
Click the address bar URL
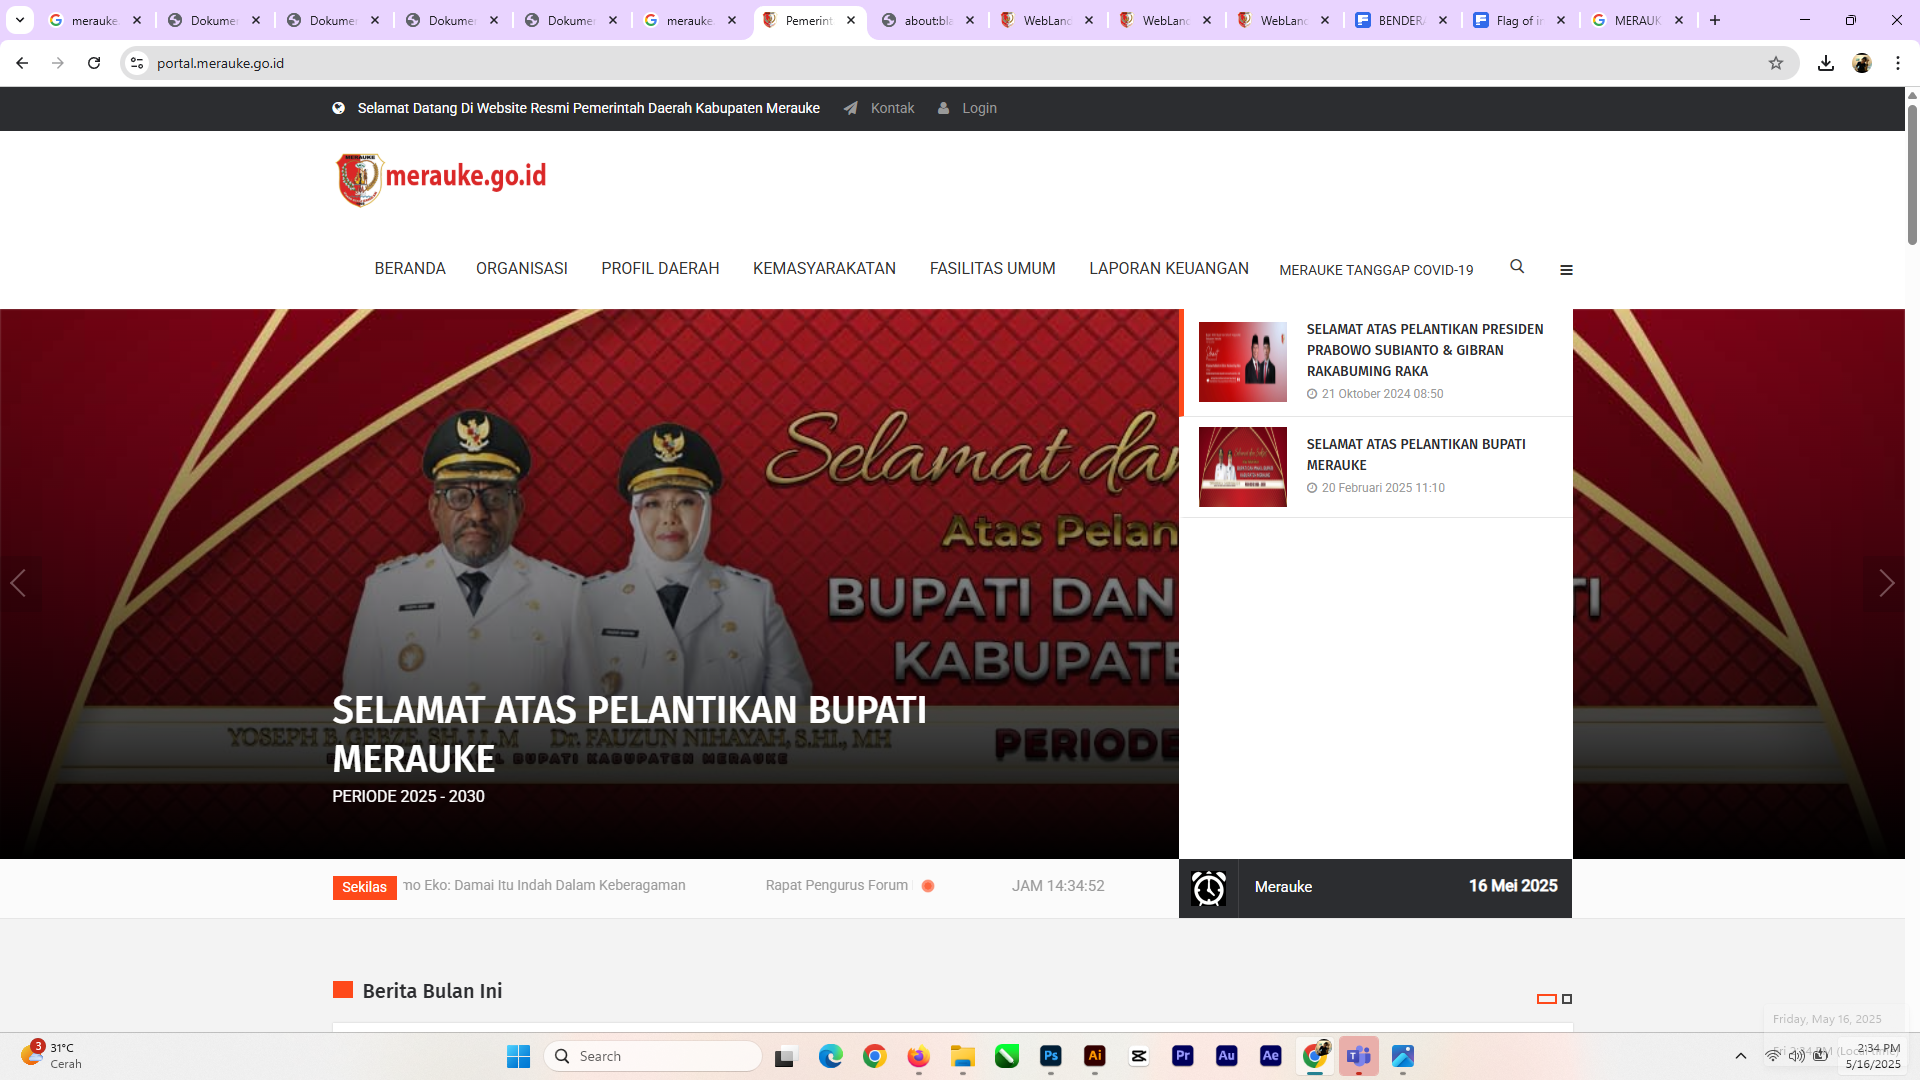(x=220, y=63)
